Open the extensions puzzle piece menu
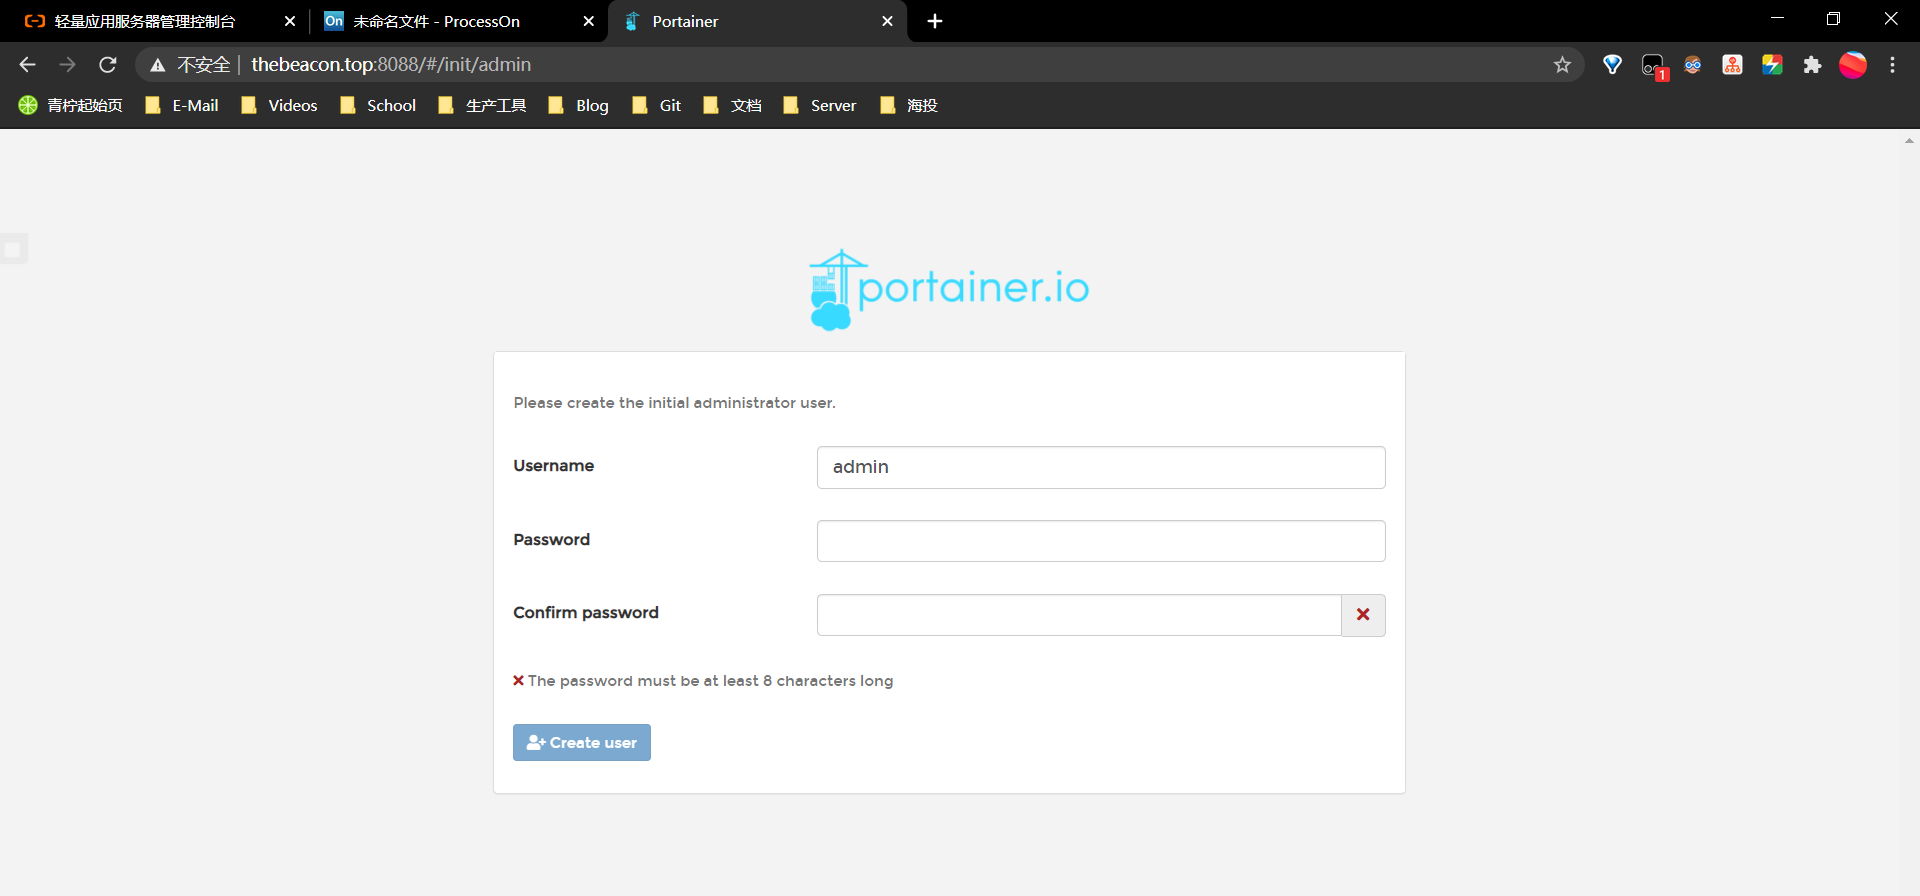 1812,65
